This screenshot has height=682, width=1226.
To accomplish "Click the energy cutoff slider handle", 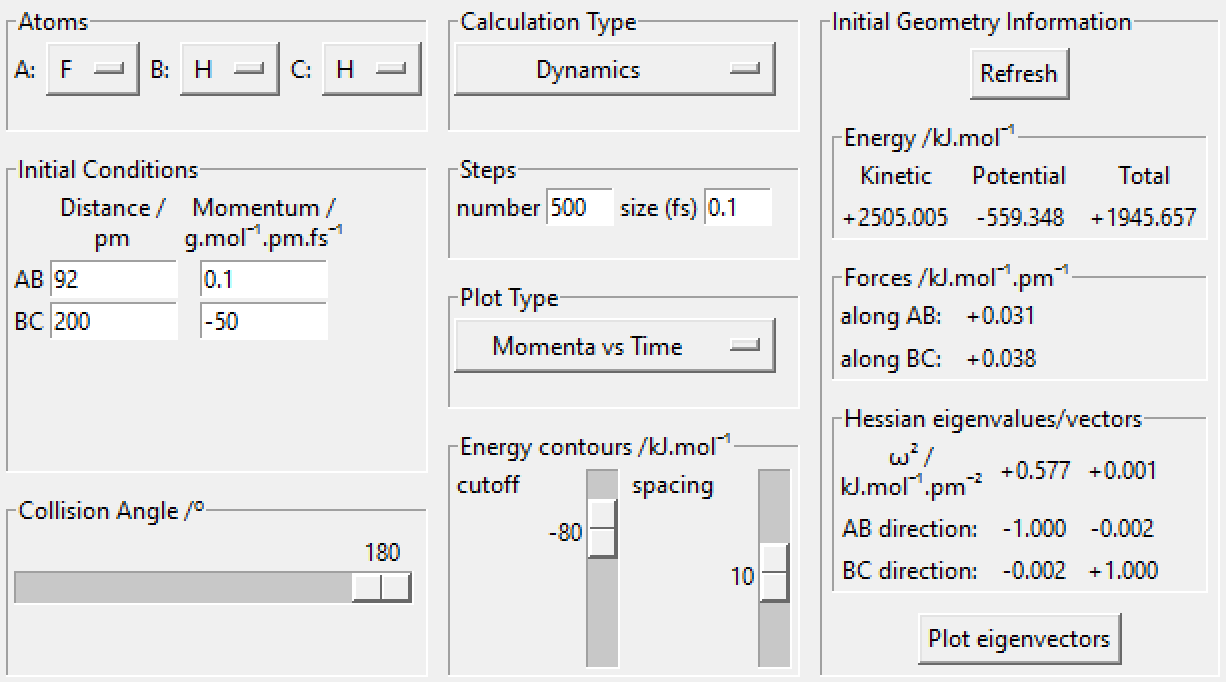I will pos(602,528).
